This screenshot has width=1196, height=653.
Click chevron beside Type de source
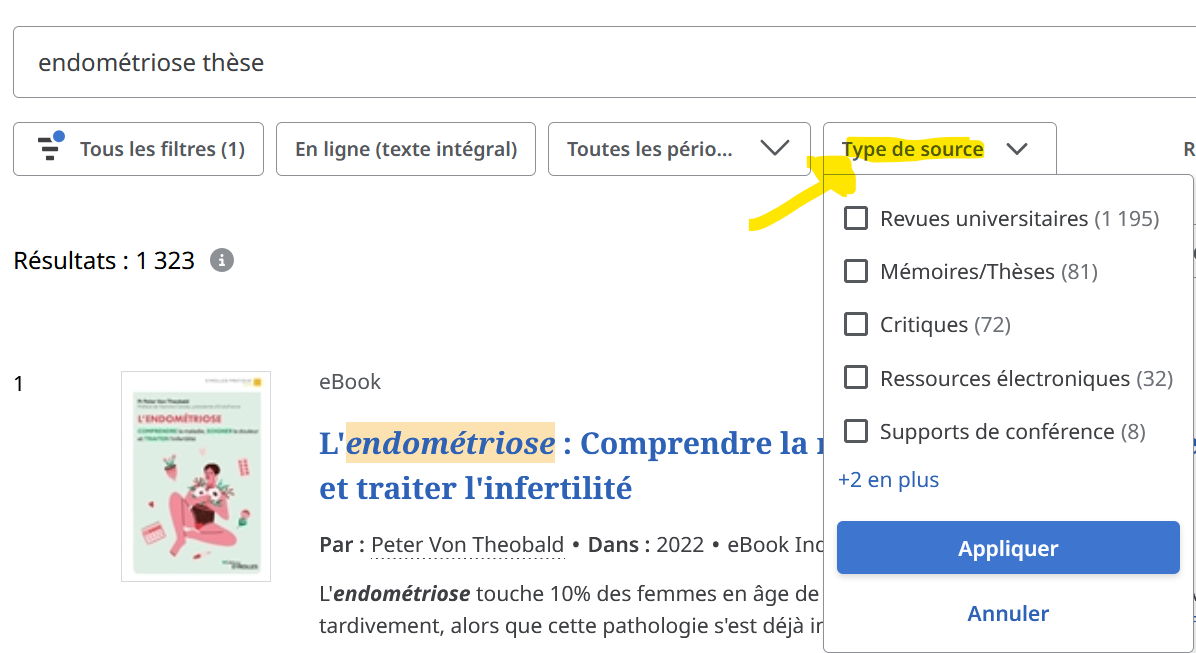tap(1017, 149)
